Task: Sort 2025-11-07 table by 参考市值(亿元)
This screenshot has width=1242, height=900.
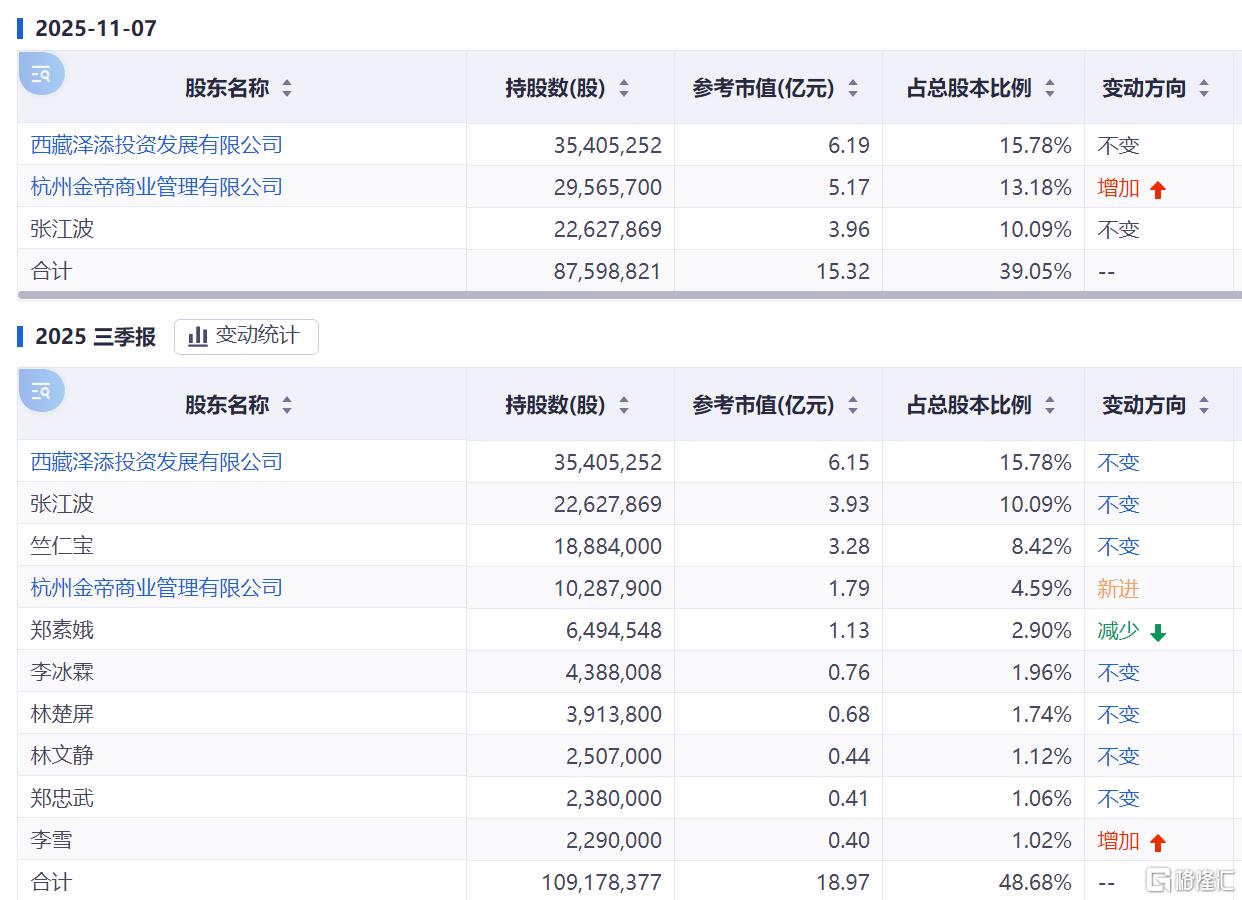Action: click(853, 88)
